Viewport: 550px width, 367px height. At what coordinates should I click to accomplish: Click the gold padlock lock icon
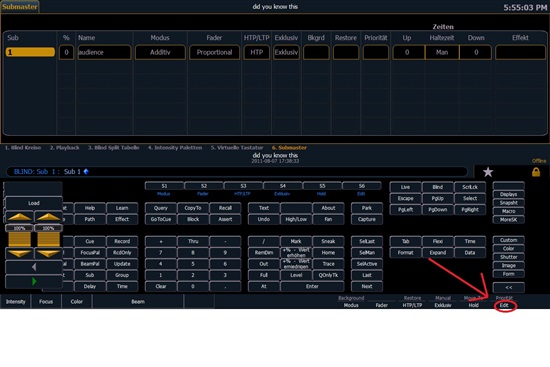tap(536, 172)
